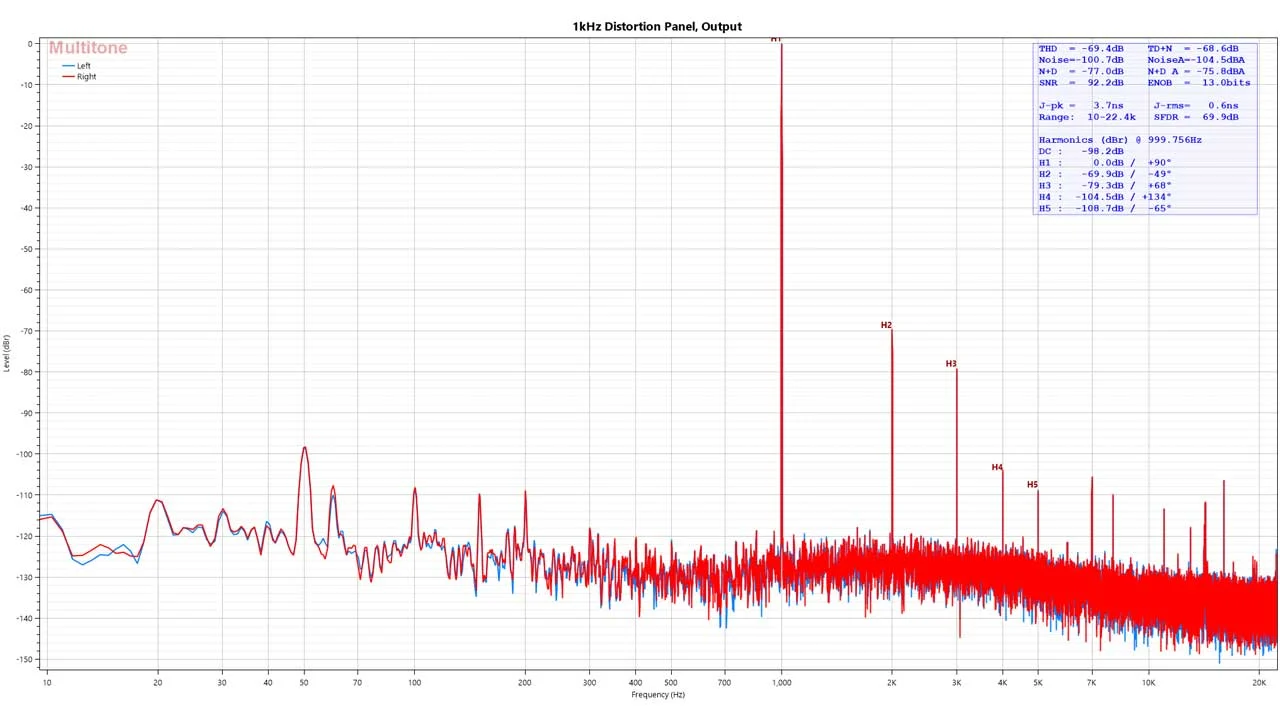Select the "Range: 10-22.4k" value

pyautogui.click(x=1087, y=117)
